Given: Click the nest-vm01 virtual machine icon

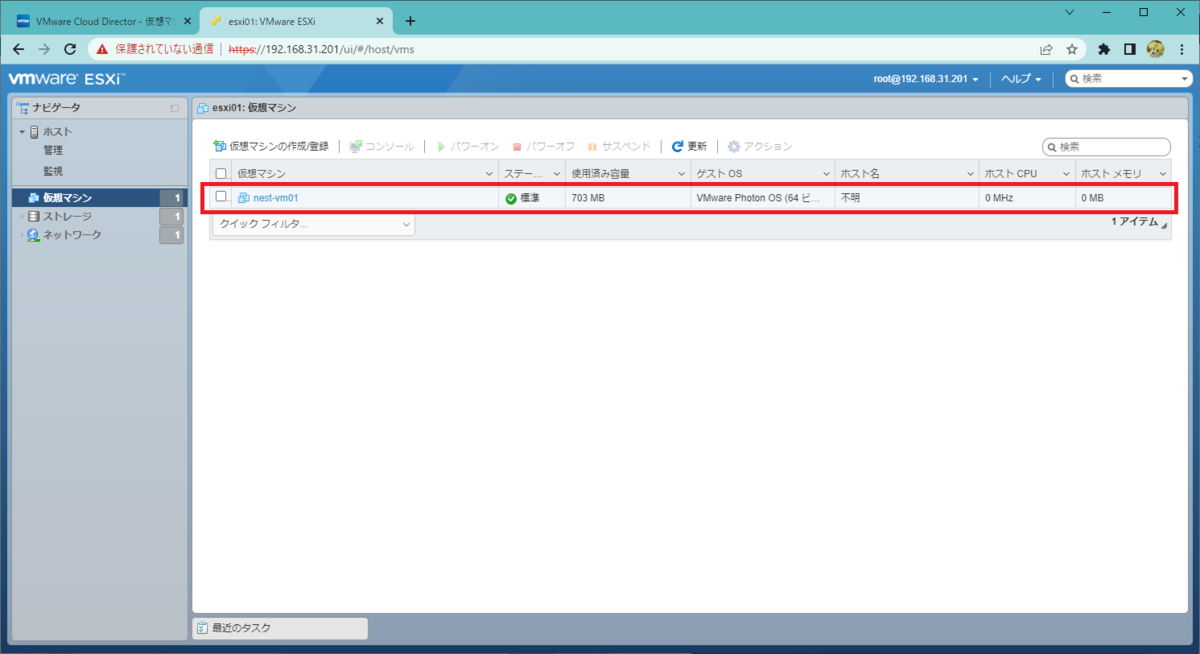Looking at the screenshot, I should point(243,198).
